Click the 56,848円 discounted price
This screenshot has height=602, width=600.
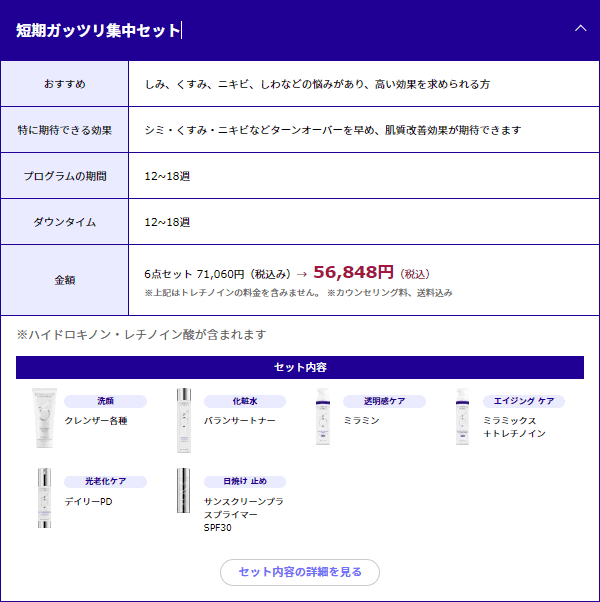click(353, 272)
